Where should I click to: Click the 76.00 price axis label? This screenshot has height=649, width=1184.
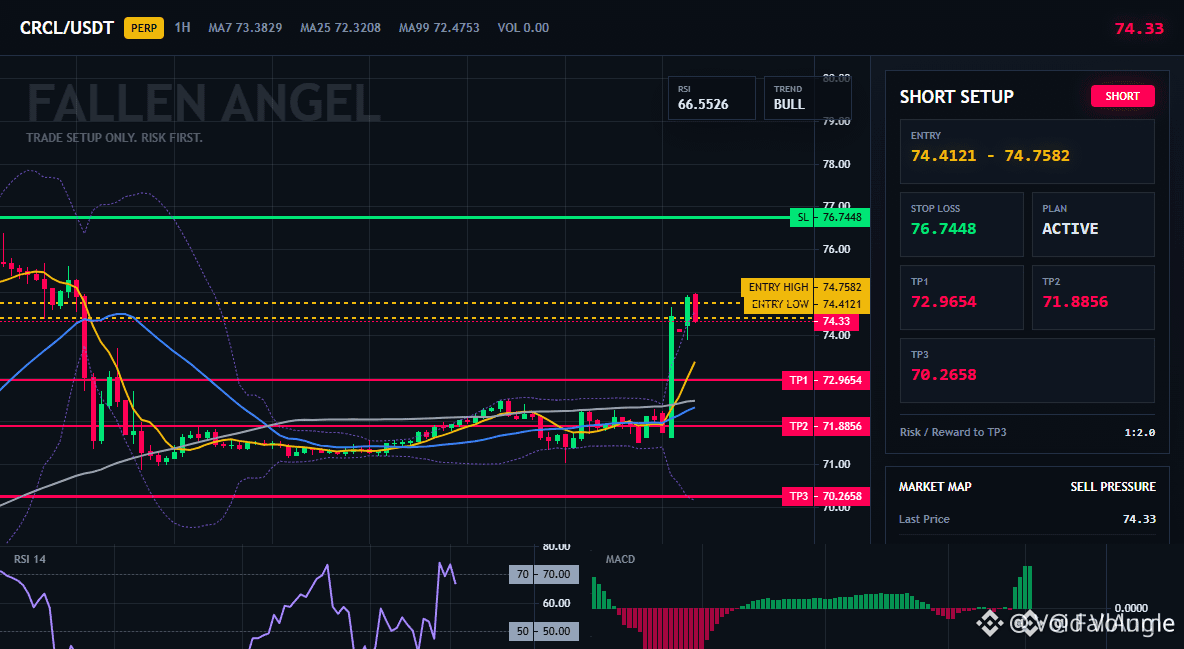coord(836,249)
